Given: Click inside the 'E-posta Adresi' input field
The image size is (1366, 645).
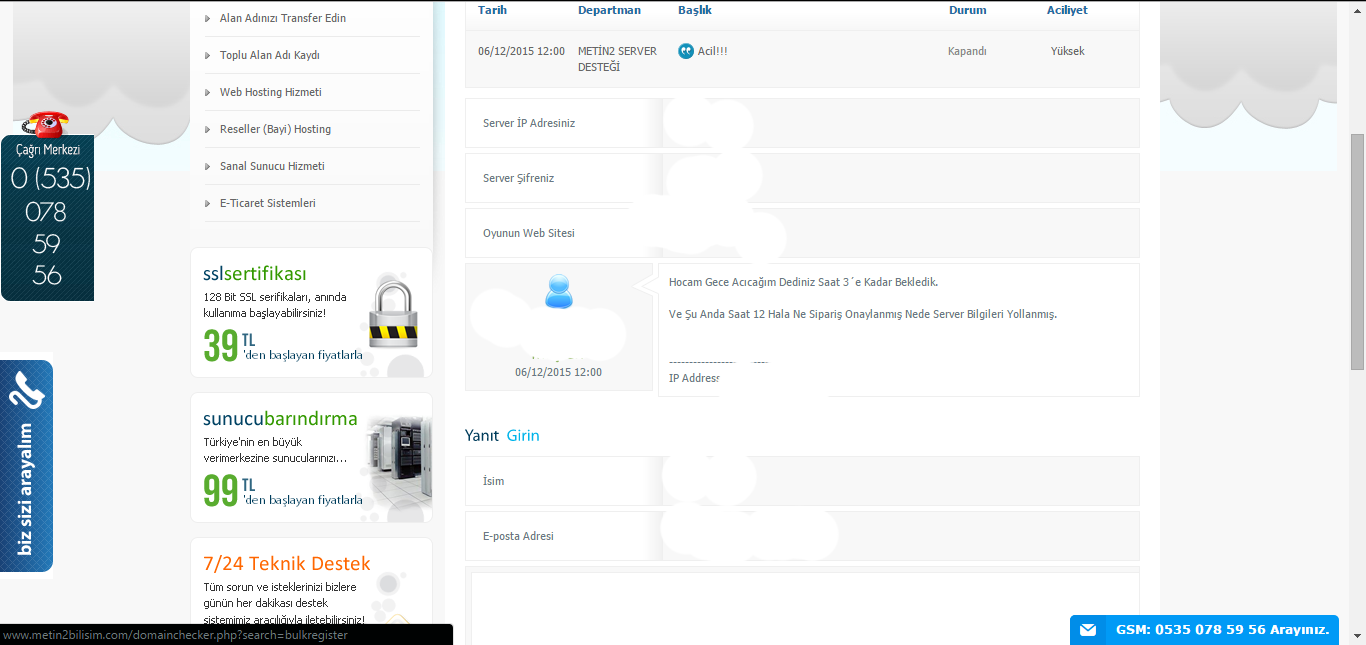Looking at the screenshot, I should point(899,536).
